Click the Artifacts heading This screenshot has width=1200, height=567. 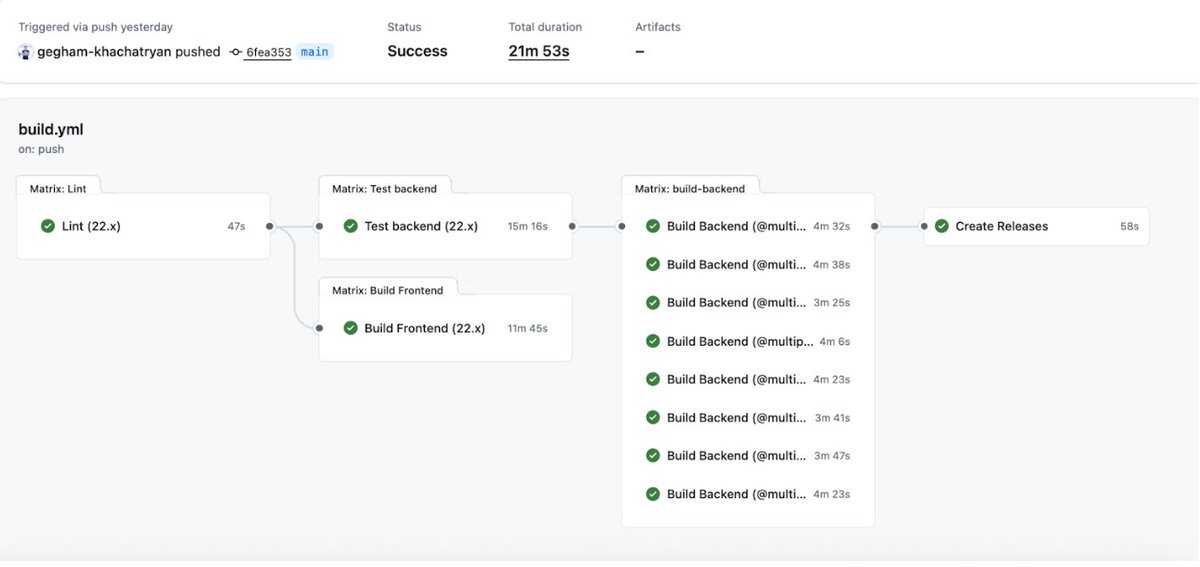[x=658, y=27]
